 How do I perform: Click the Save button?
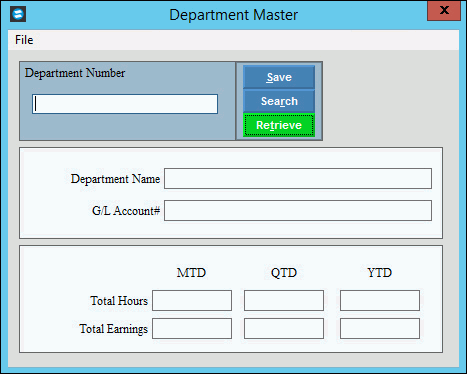tap(279, 77)
